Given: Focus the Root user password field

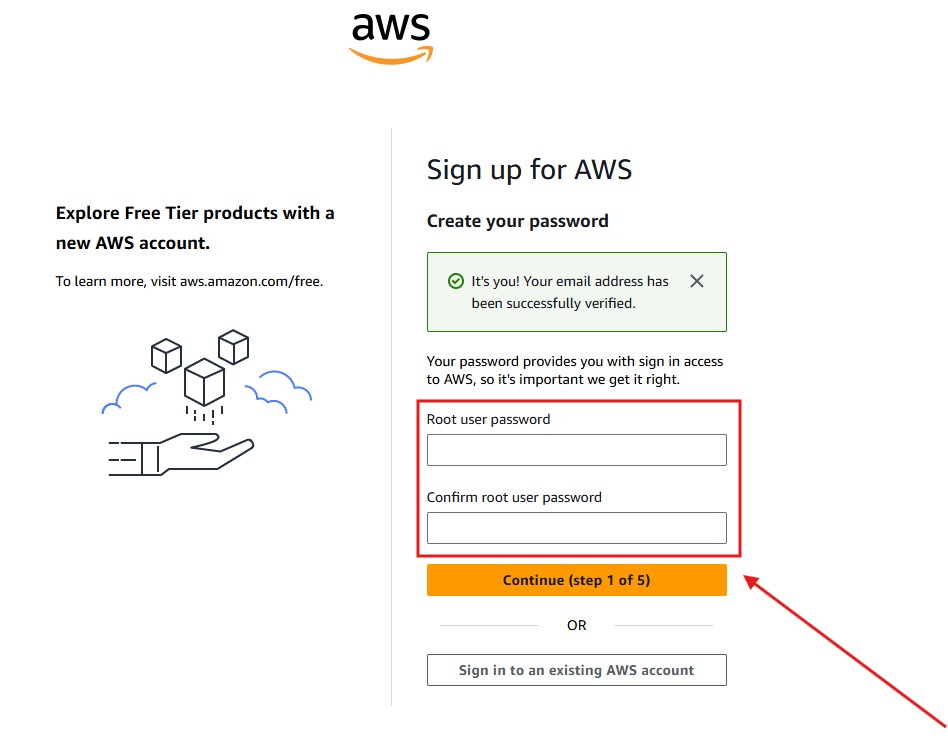Looking at the screenshot, I should pyautogui.click(x=576, y=450).
